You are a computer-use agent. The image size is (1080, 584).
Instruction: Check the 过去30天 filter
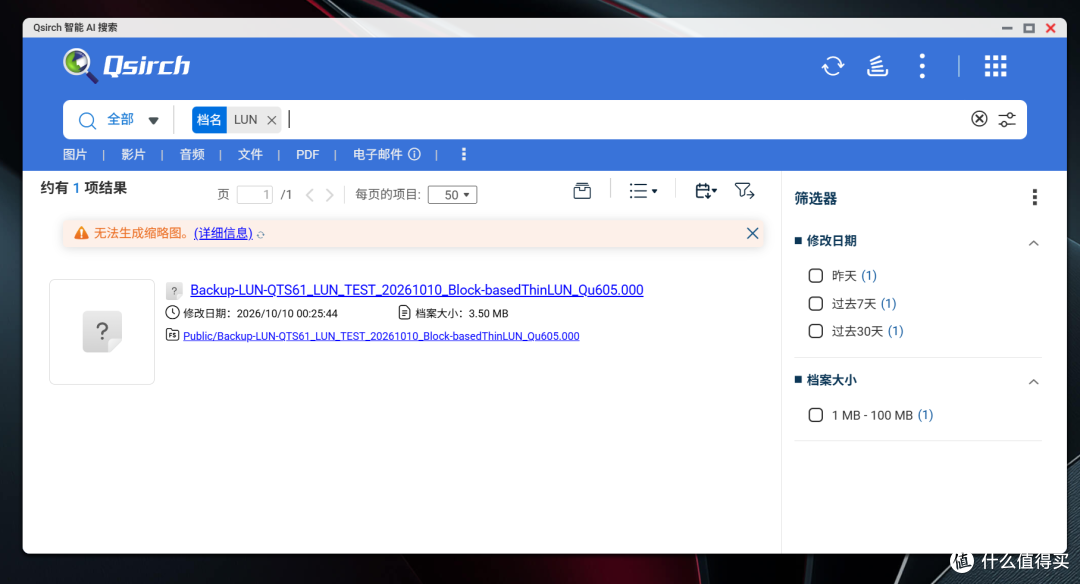[816, 331]
